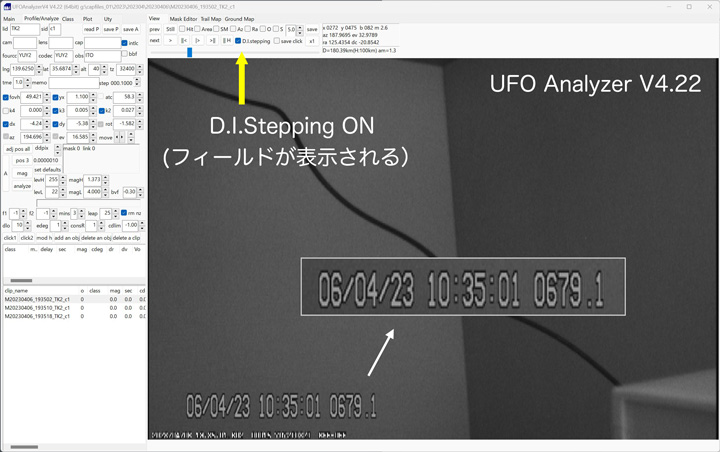Tick the Area overlay checkbox

point(197,29)
